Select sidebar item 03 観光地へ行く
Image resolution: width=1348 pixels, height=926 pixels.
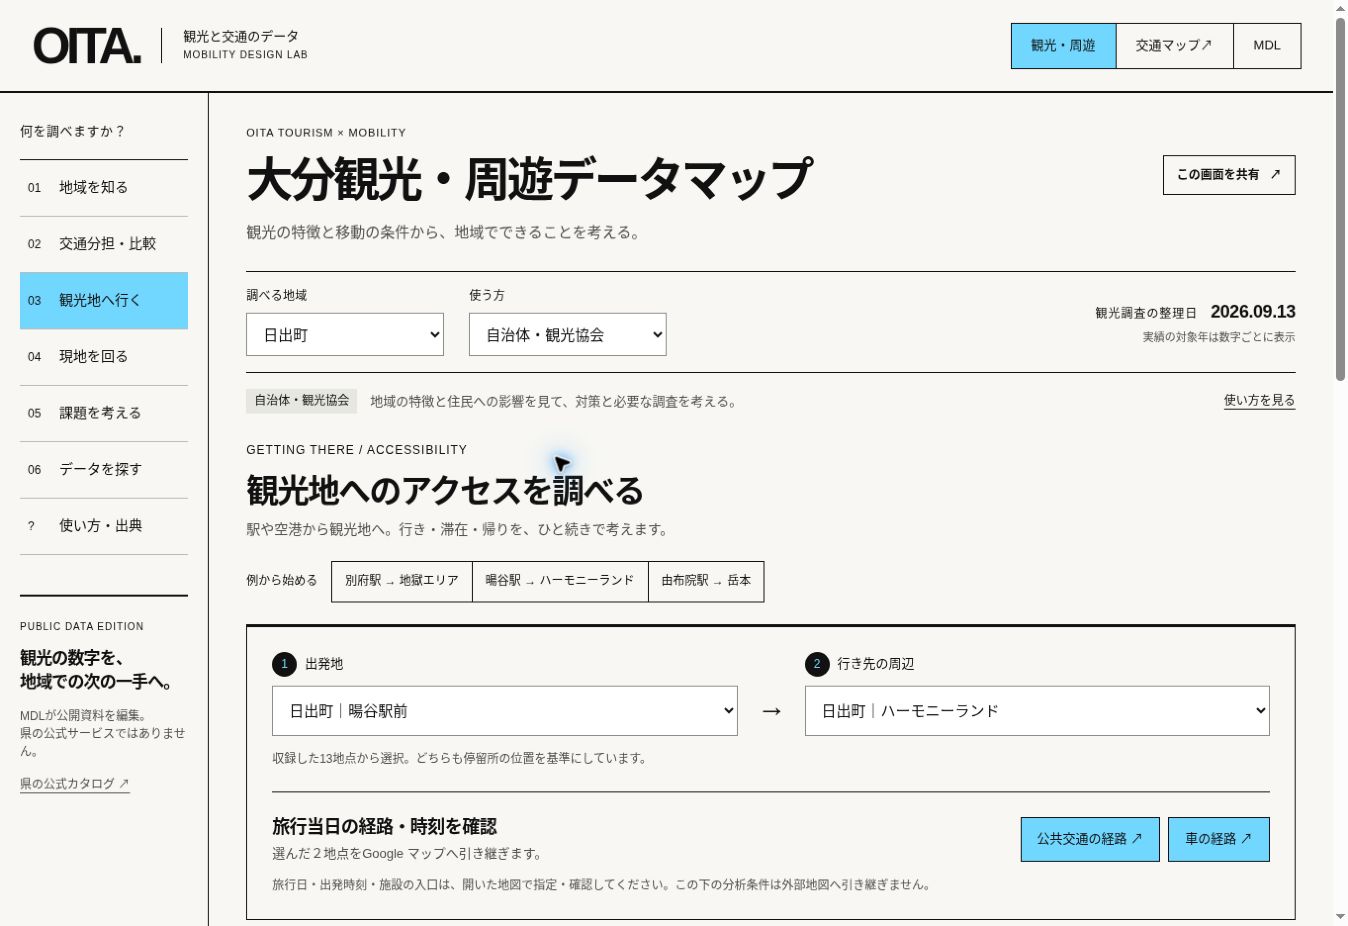104,301
